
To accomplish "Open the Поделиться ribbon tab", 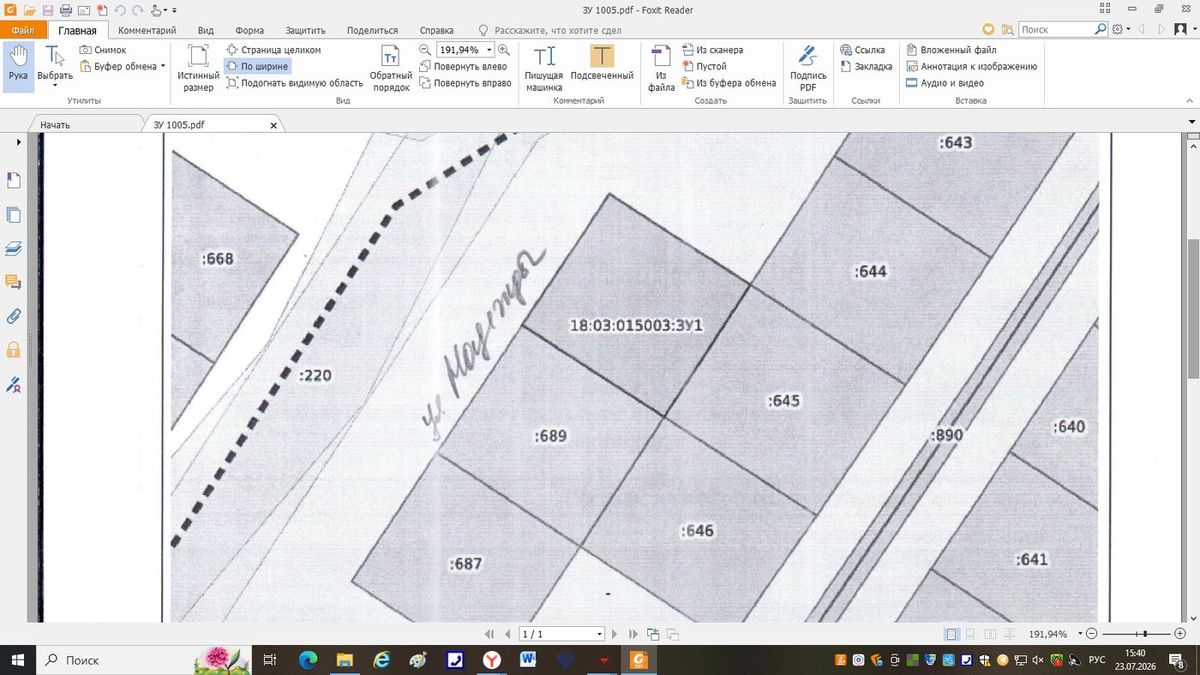I will tap(372, 30).
